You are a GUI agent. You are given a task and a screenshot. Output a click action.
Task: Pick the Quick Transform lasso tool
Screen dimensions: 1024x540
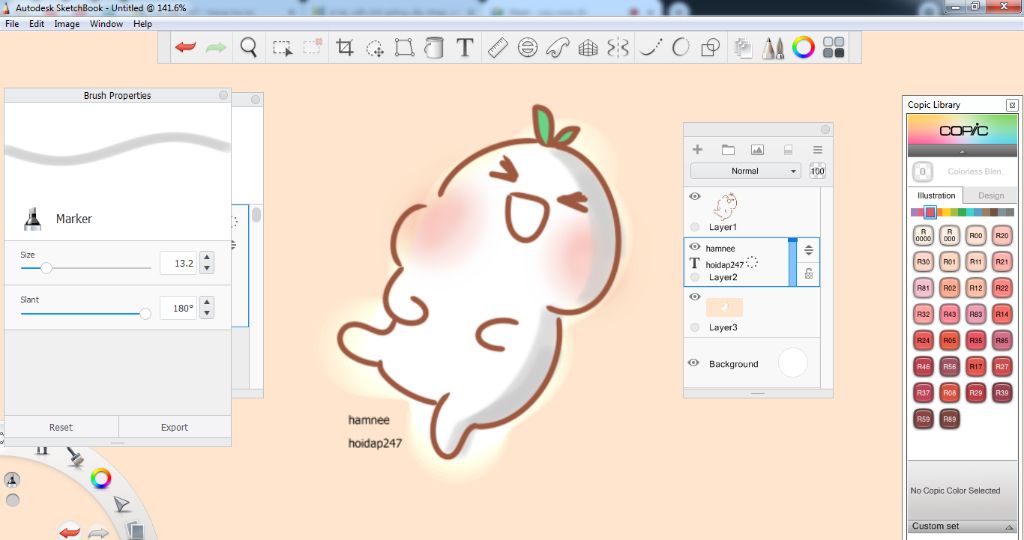[x=375, y=48]
